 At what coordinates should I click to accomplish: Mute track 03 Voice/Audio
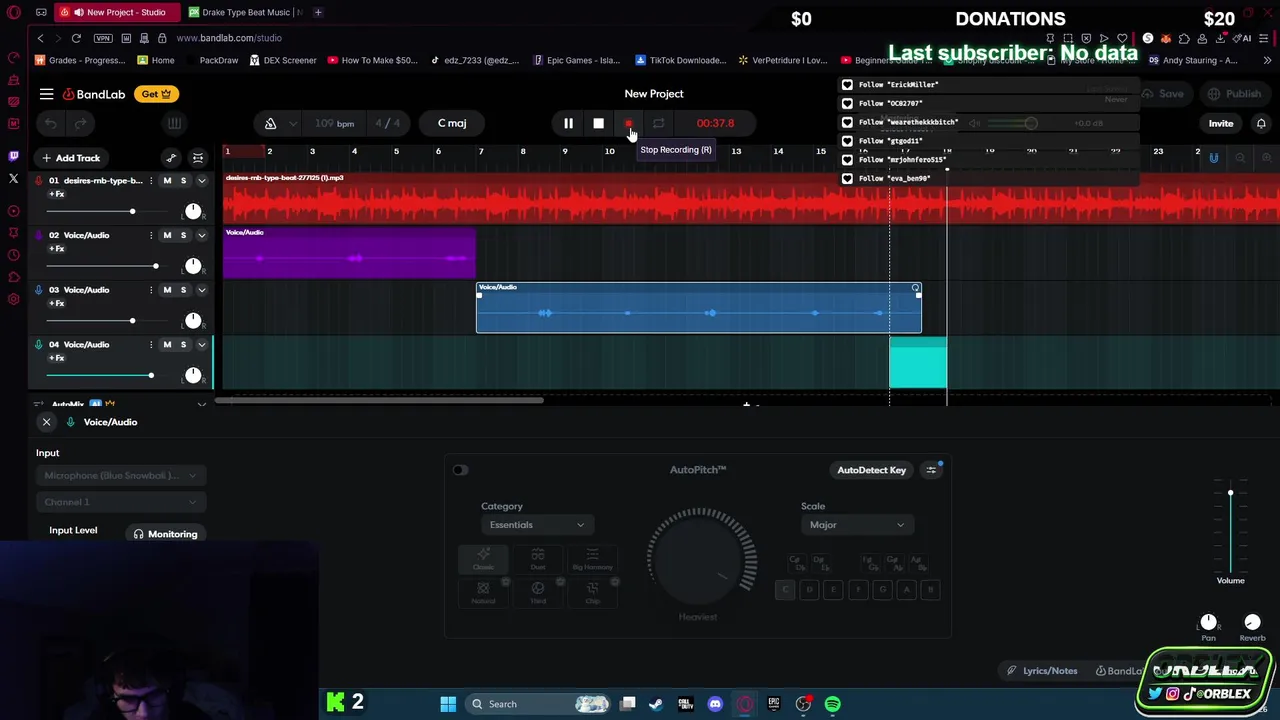tap(167, 290)
